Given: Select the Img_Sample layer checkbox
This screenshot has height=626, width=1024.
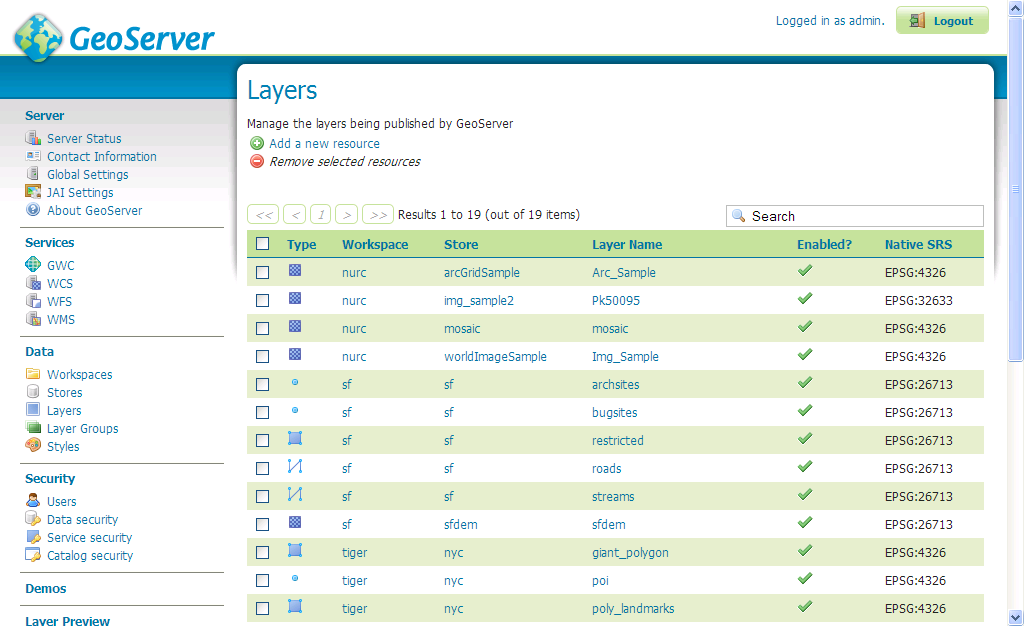Looking at the screenshot, I should (263, 356).
